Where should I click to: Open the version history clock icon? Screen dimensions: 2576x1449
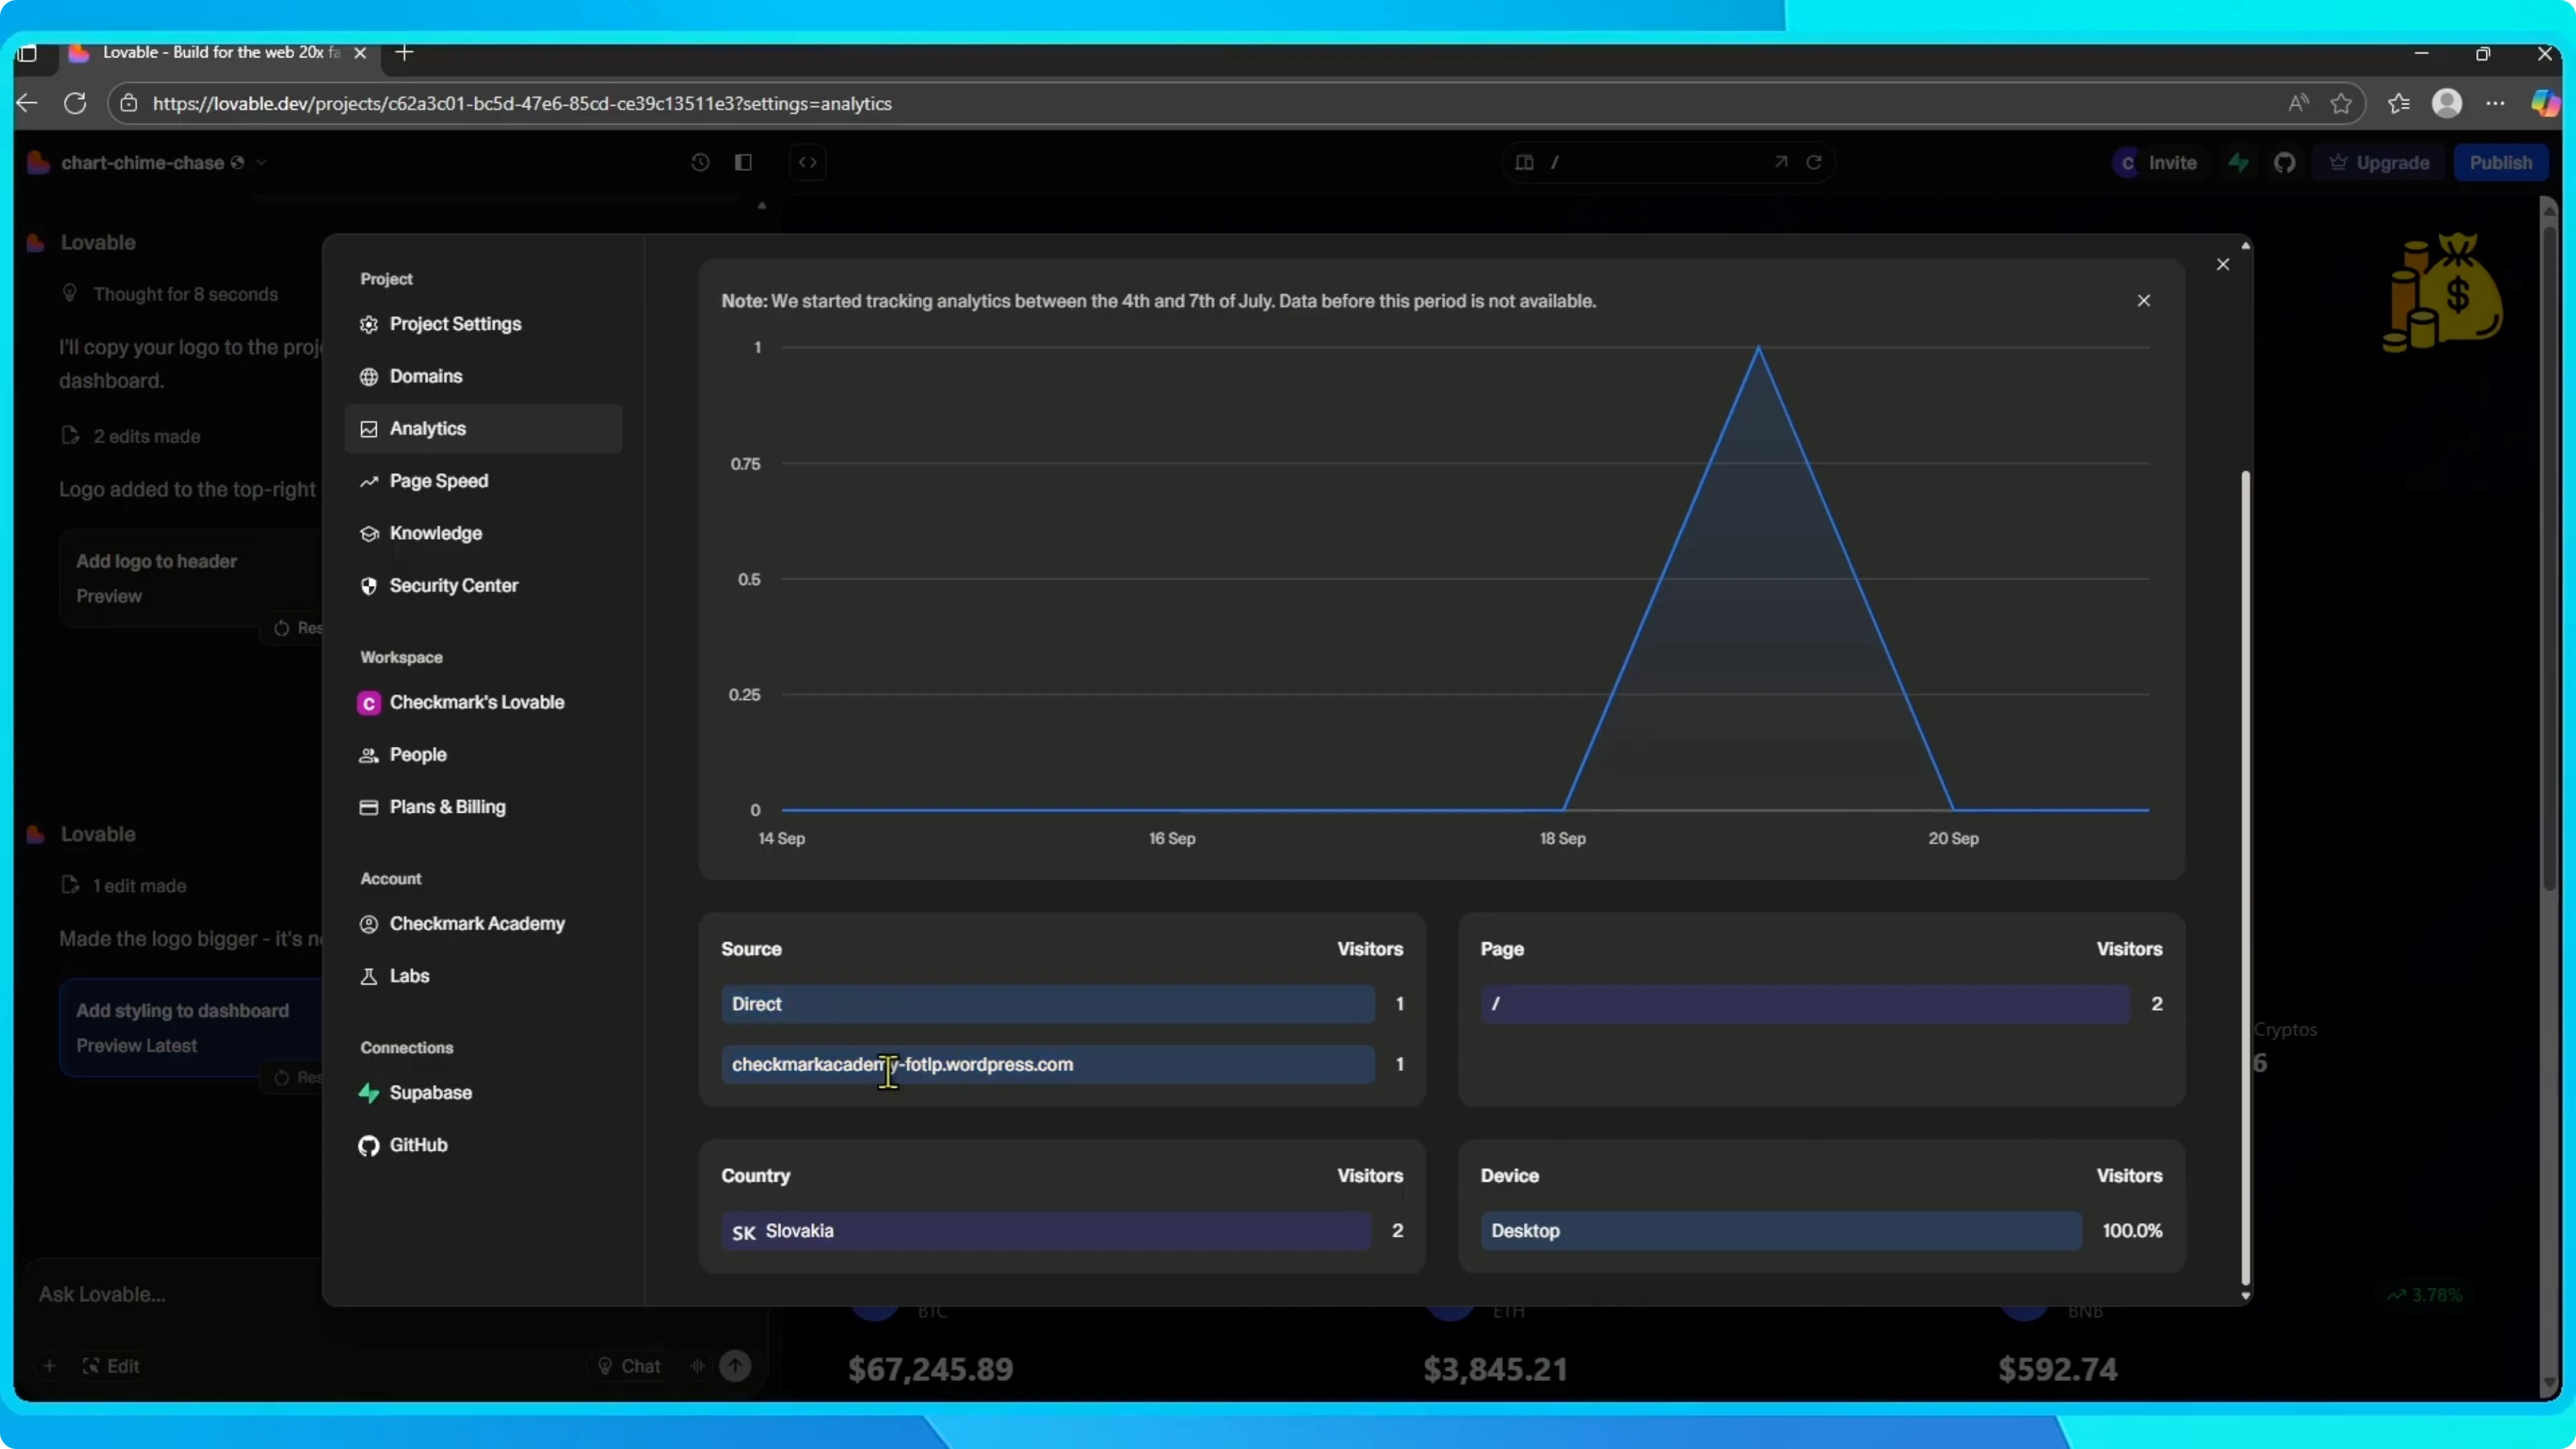[700, 162]
